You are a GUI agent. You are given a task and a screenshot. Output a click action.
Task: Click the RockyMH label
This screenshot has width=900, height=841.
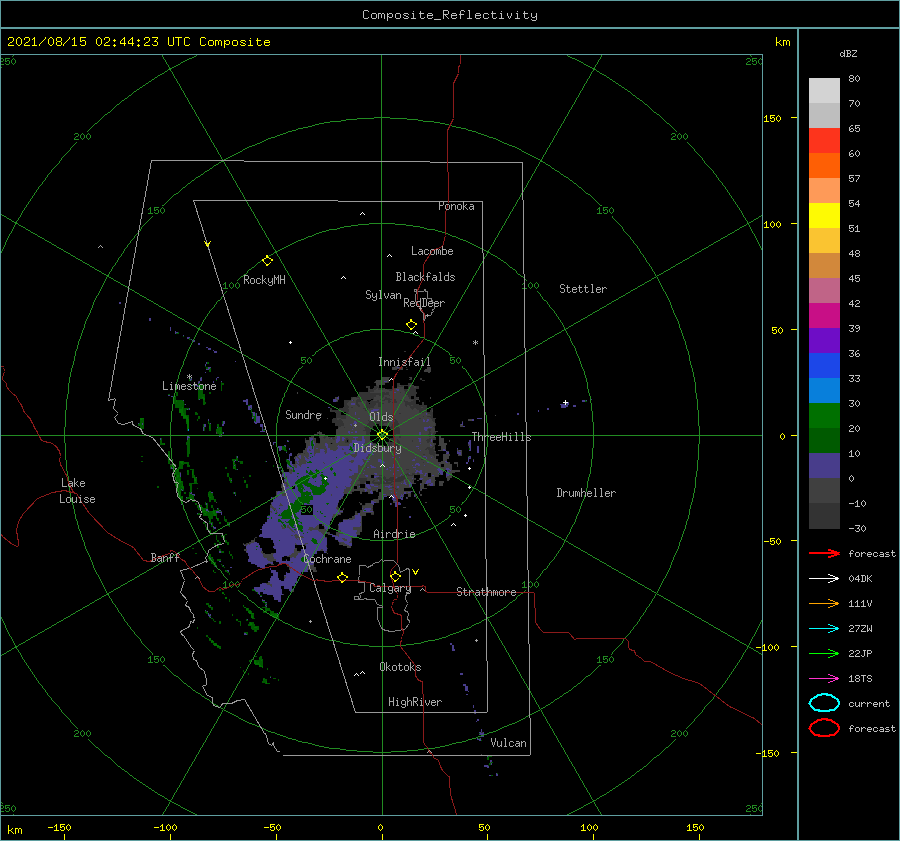coord(264,280)
